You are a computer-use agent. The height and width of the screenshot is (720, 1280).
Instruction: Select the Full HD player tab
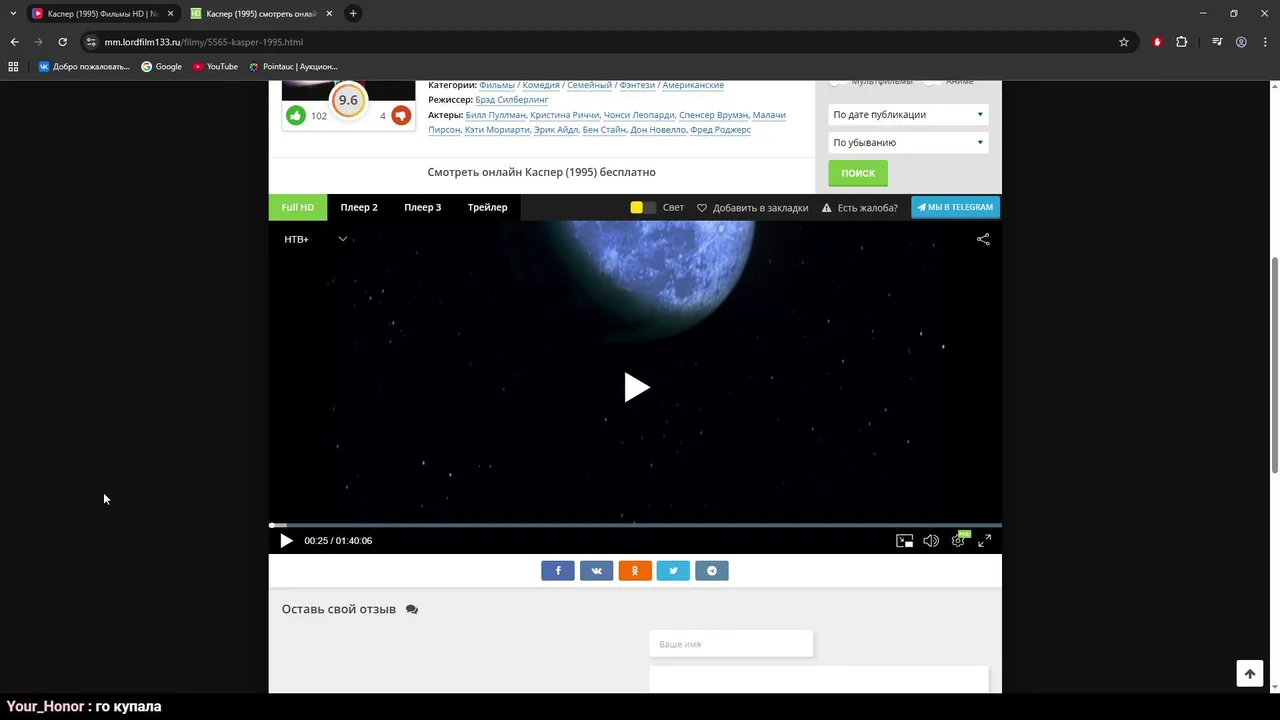297,207
